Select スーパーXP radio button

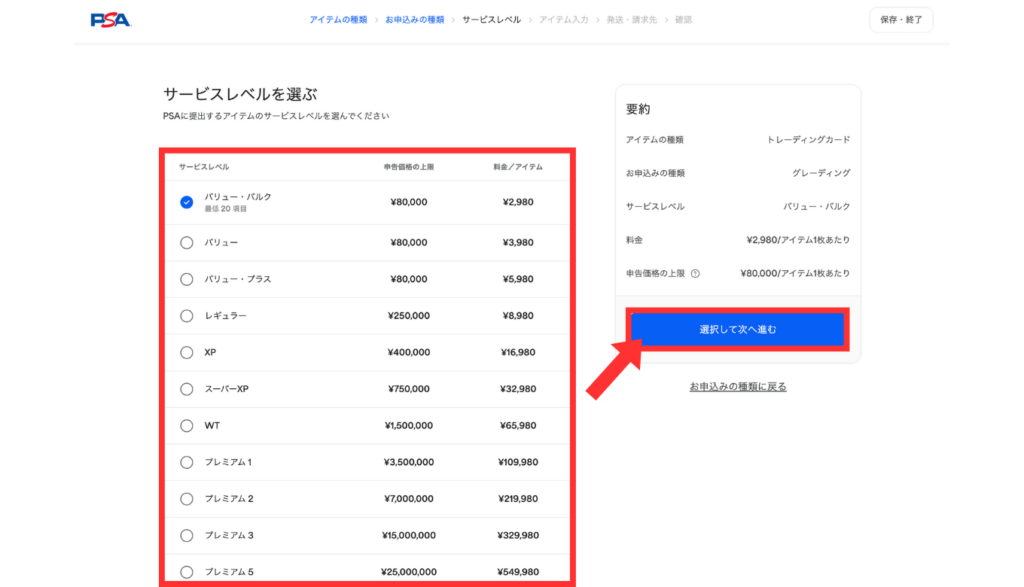tap(187, 389)
